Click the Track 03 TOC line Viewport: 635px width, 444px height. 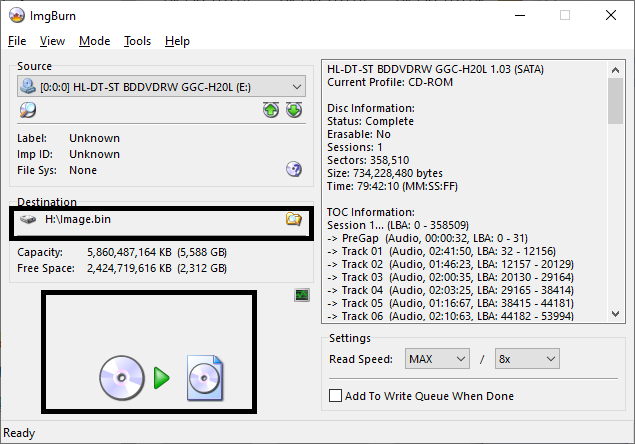pos(450,277)
